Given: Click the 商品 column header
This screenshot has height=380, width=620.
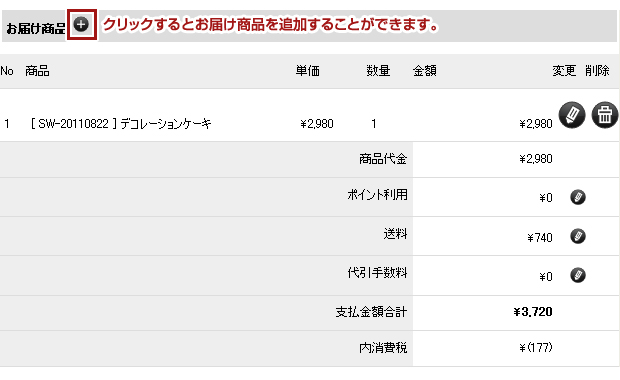Looking at the screenshot, I should tap(37, 71).
